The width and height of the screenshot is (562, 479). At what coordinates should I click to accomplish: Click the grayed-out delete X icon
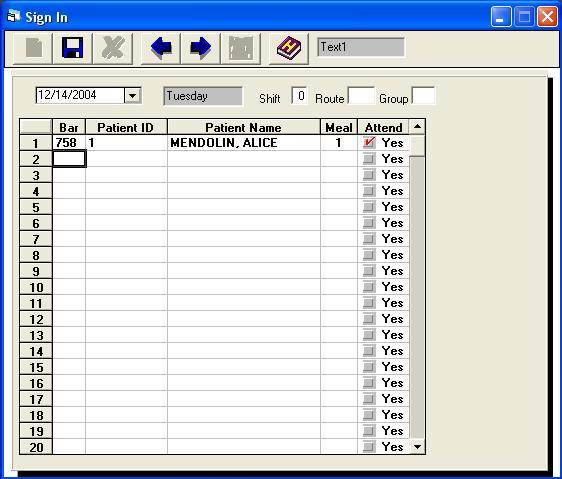(x=113, y=48)
